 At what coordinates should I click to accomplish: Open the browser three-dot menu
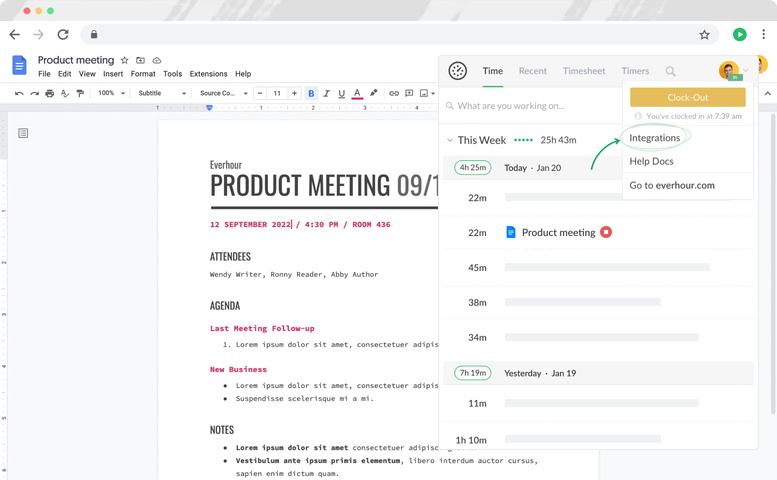[763, 34]
